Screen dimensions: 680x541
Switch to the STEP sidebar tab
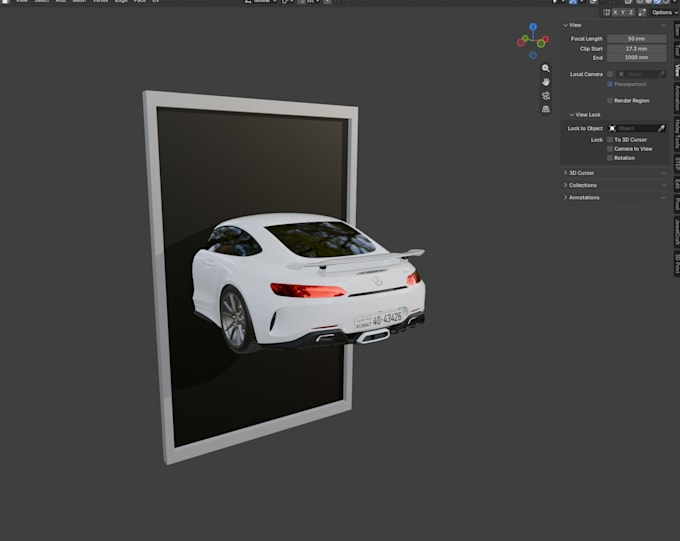pos(677,164)
